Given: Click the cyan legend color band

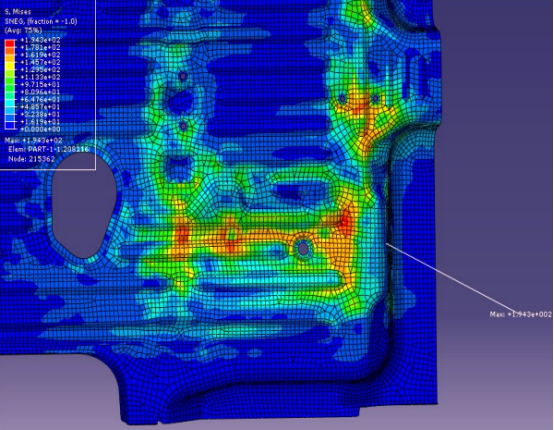Looking at the screenshot, I should tap(10, 103).
